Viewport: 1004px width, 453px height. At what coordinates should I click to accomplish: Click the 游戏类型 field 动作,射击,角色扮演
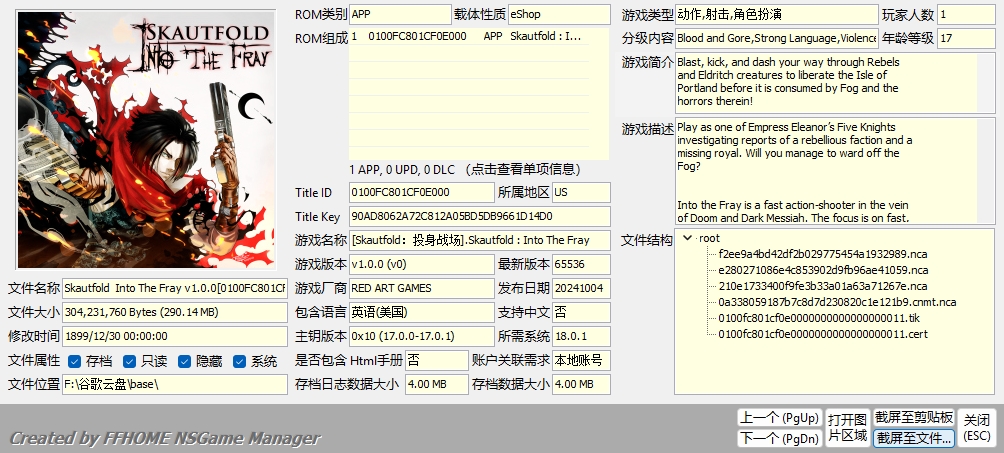tap(777, 14)
